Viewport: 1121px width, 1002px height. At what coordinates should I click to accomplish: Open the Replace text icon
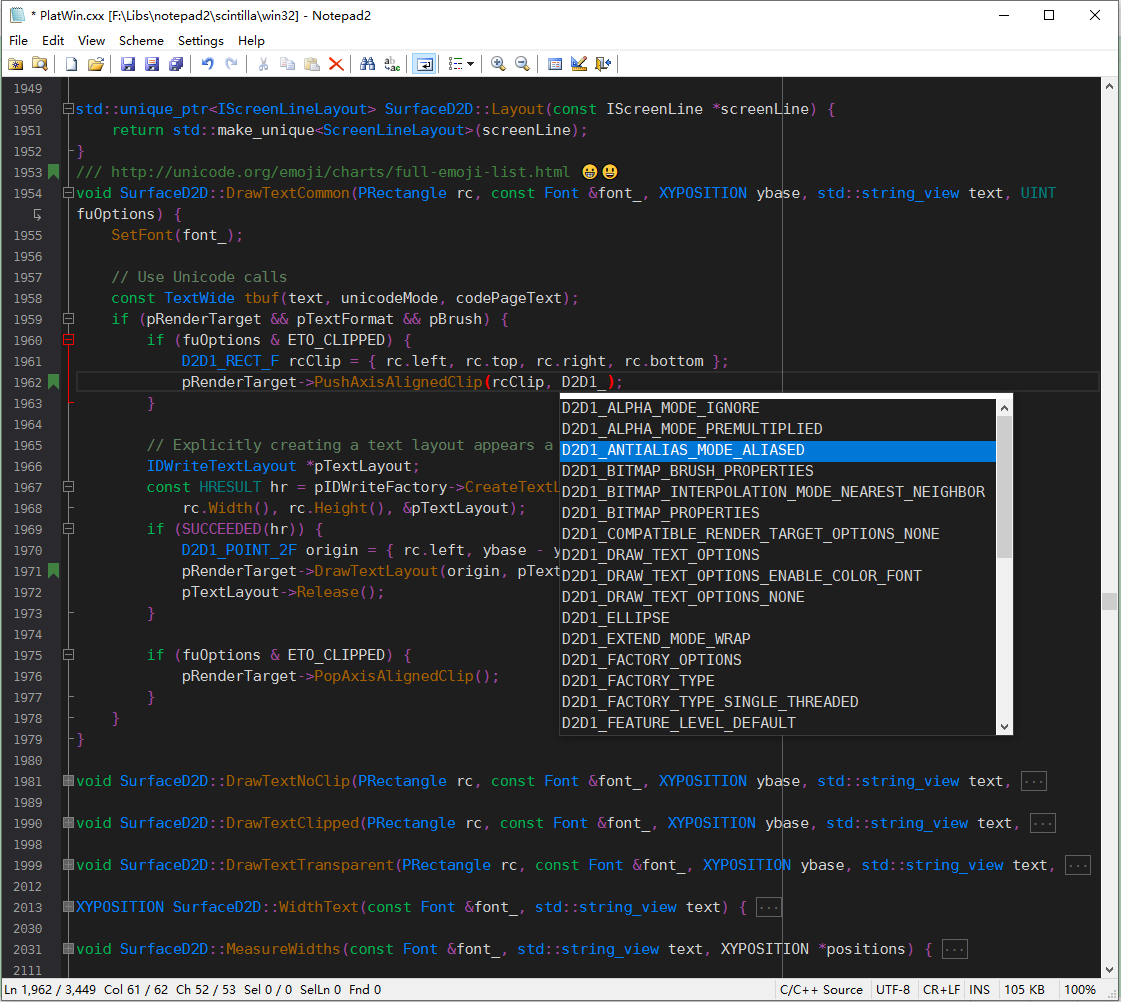392,64
